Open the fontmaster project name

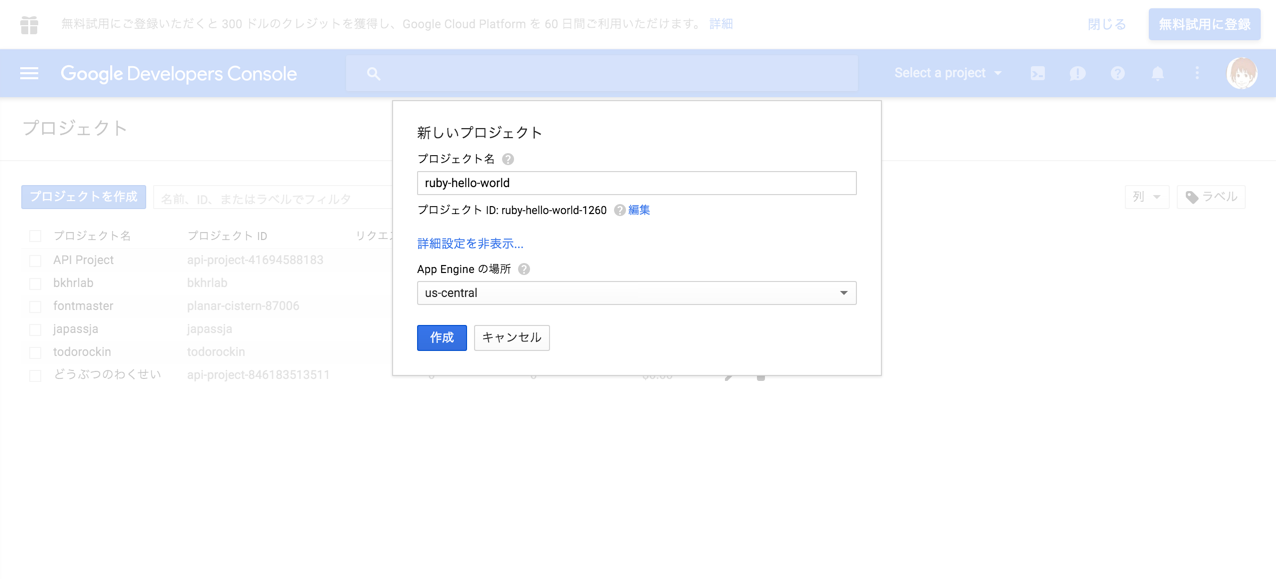pyautogui.click(x=83, y=306)
